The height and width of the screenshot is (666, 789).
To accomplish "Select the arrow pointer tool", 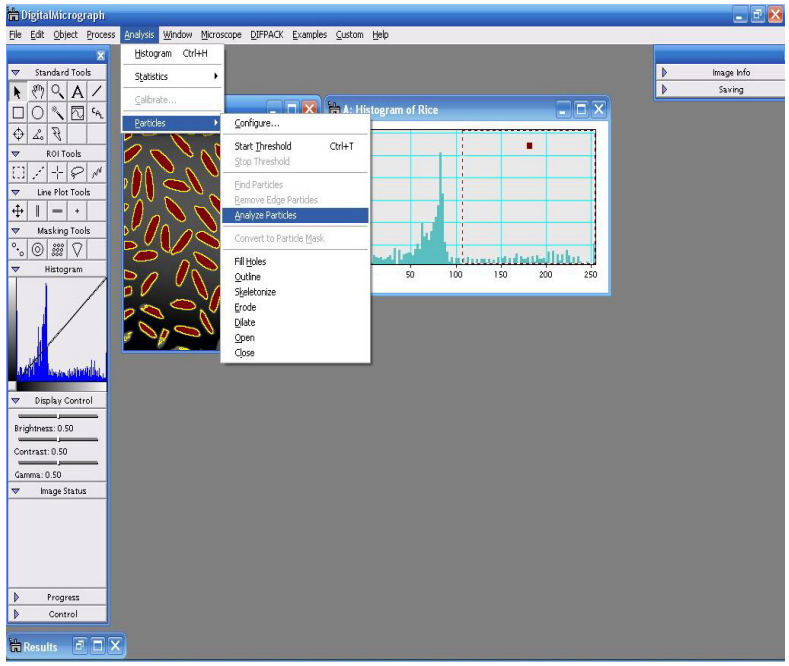I will tap(18, 92).
